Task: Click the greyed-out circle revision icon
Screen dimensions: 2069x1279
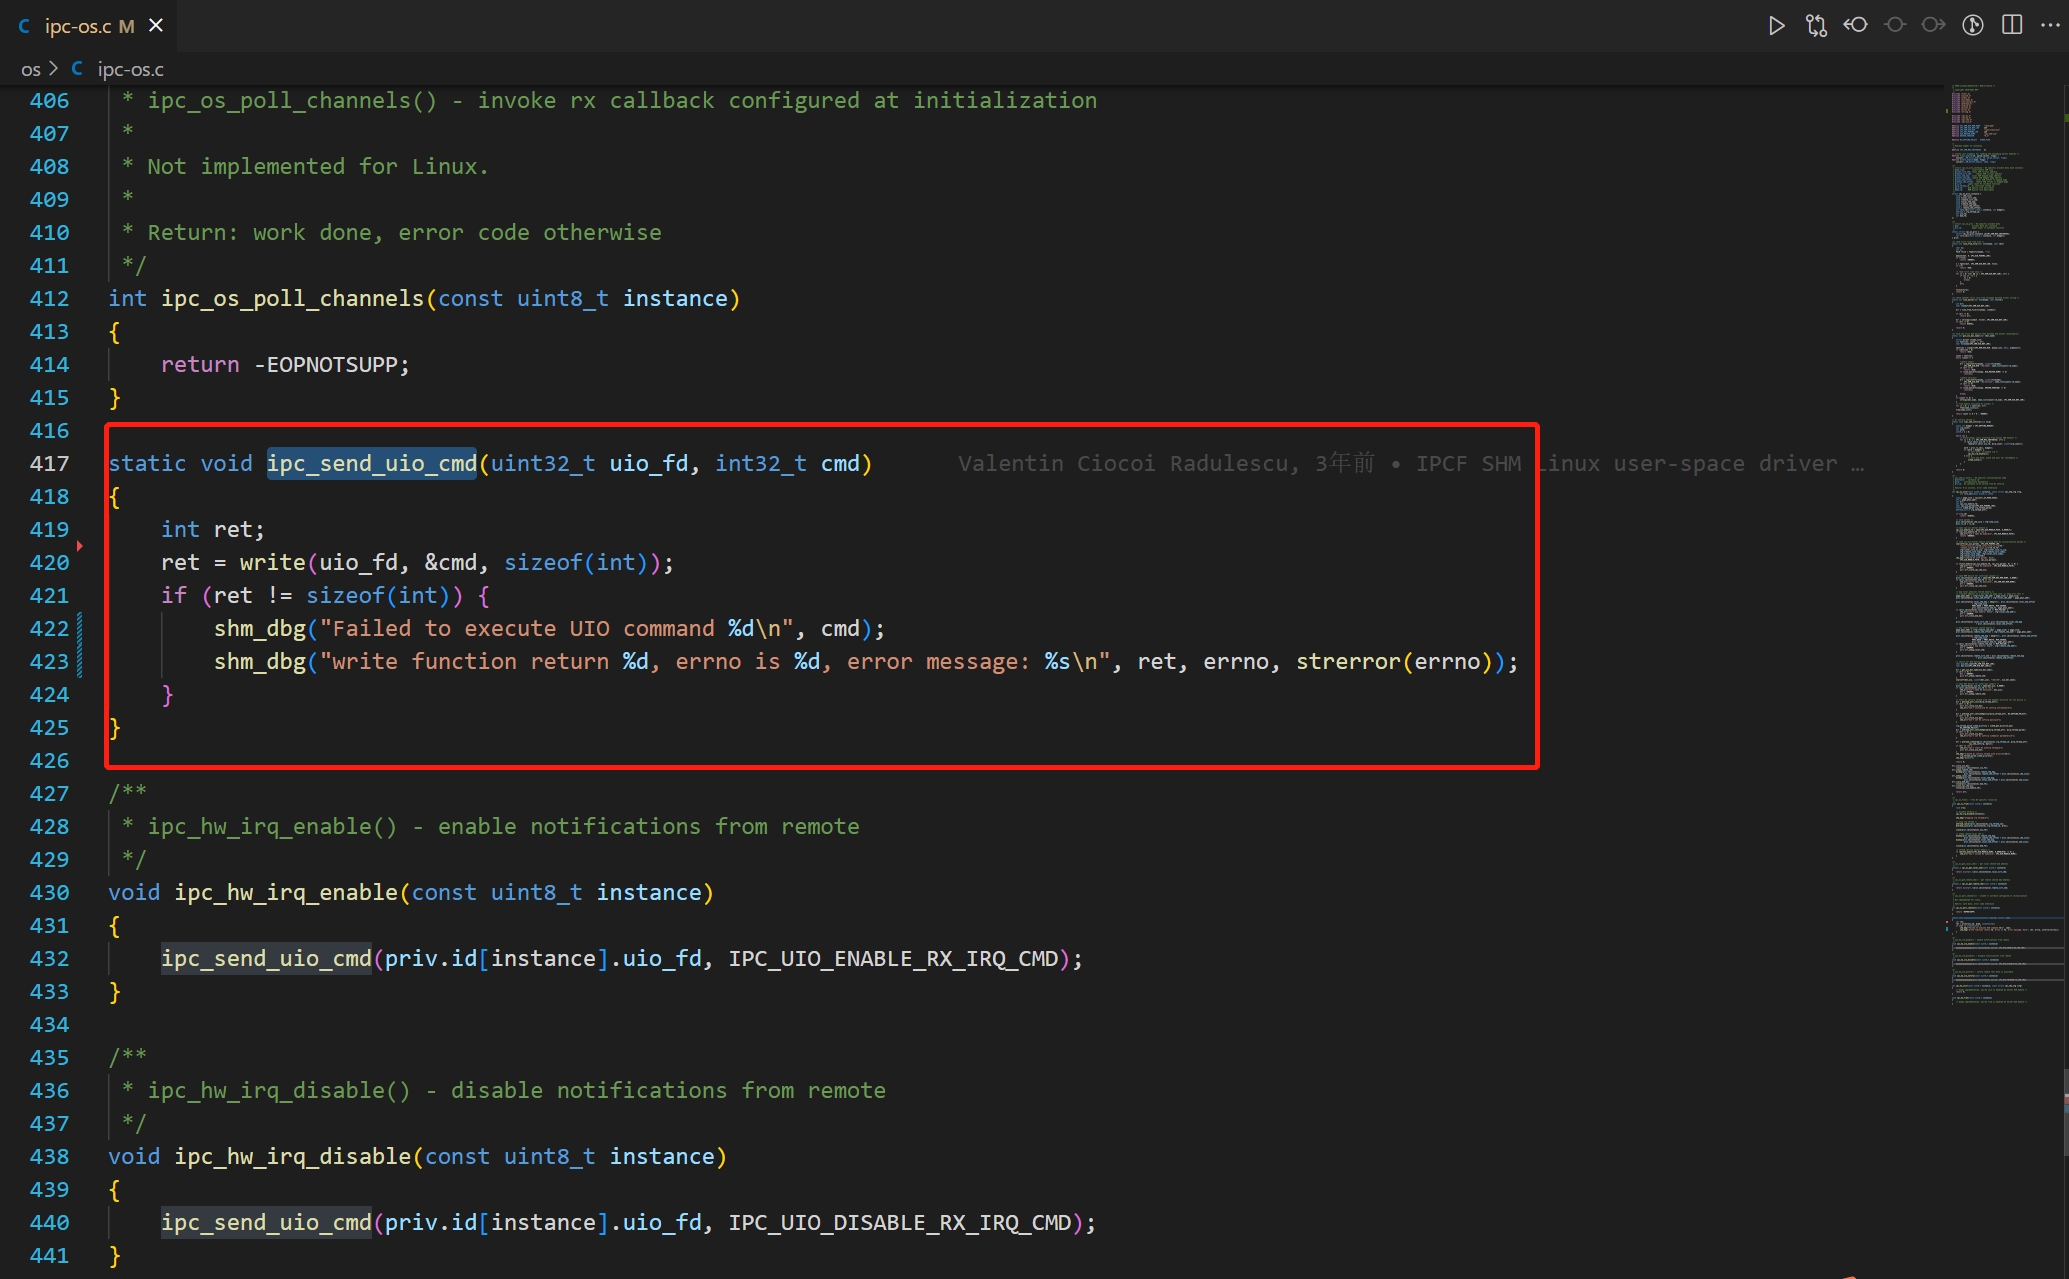Action: point(1894,26)
